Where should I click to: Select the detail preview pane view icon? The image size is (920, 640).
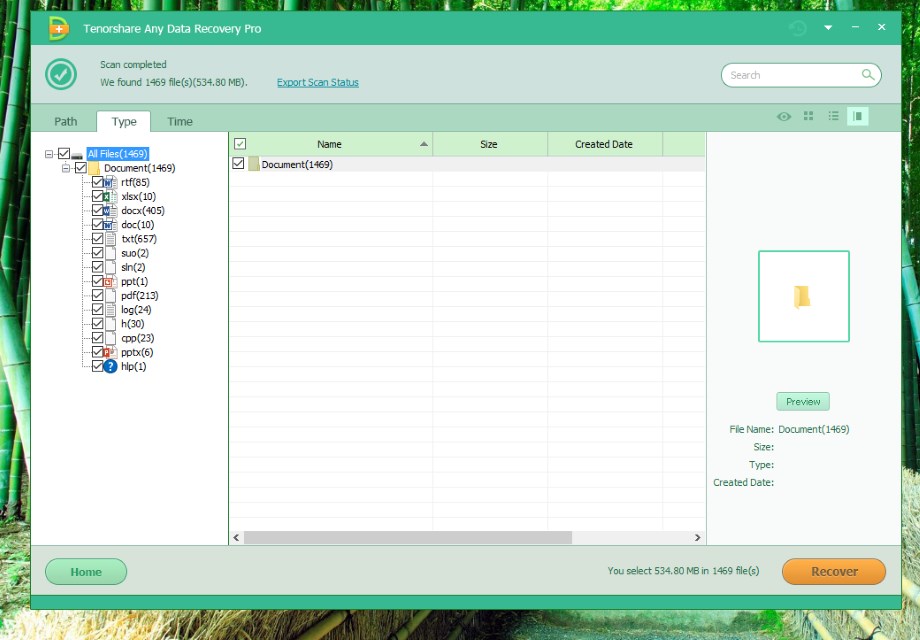[857, 117]
